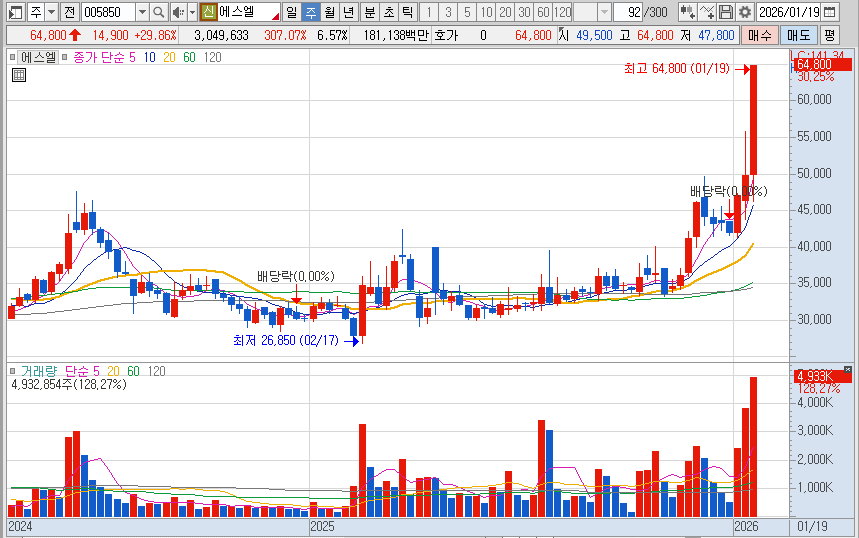This screenshot has height=538, width=859.
Task: Click the candle count field showing 92
Action: (x=627, y=12)
